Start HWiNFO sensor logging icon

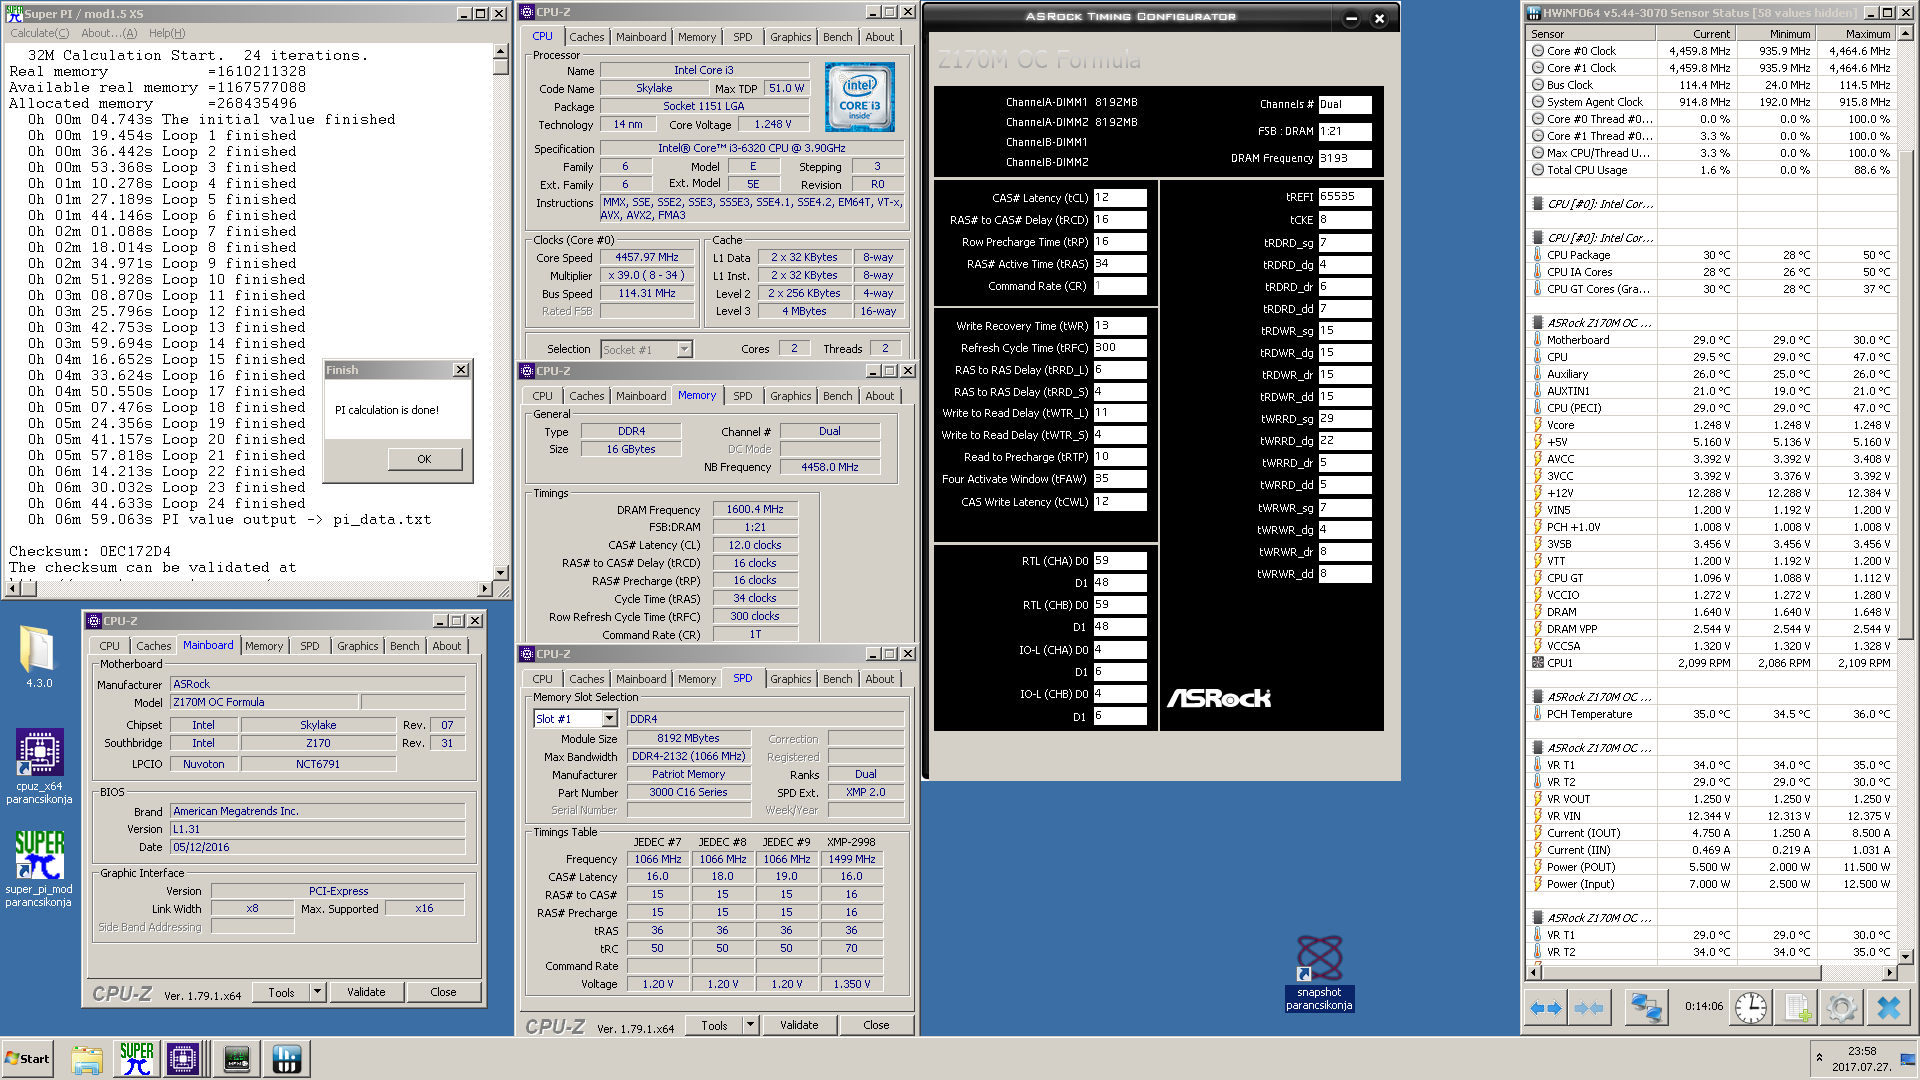[x=1796, y=1008]
